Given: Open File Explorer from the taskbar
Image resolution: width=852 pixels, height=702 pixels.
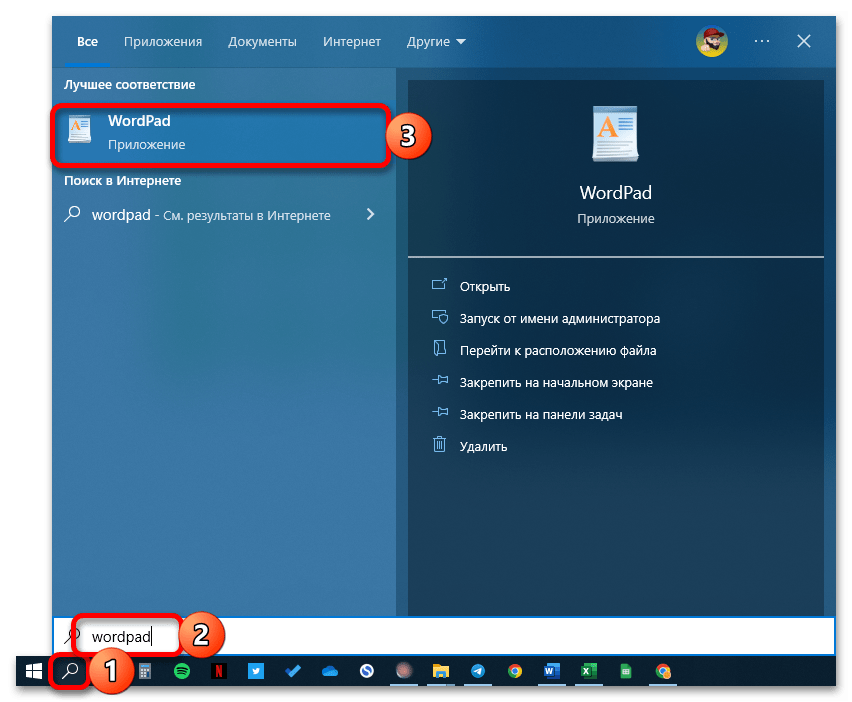Looking at the screenshot, I should click(x=441, y=672).
